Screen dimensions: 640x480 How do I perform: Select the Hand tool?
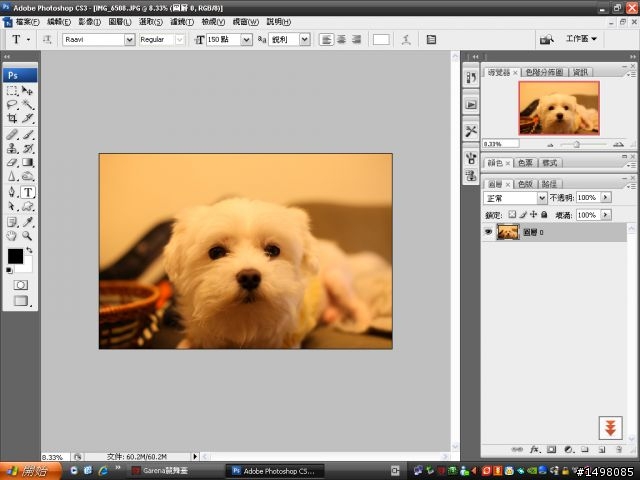(12, 236)
